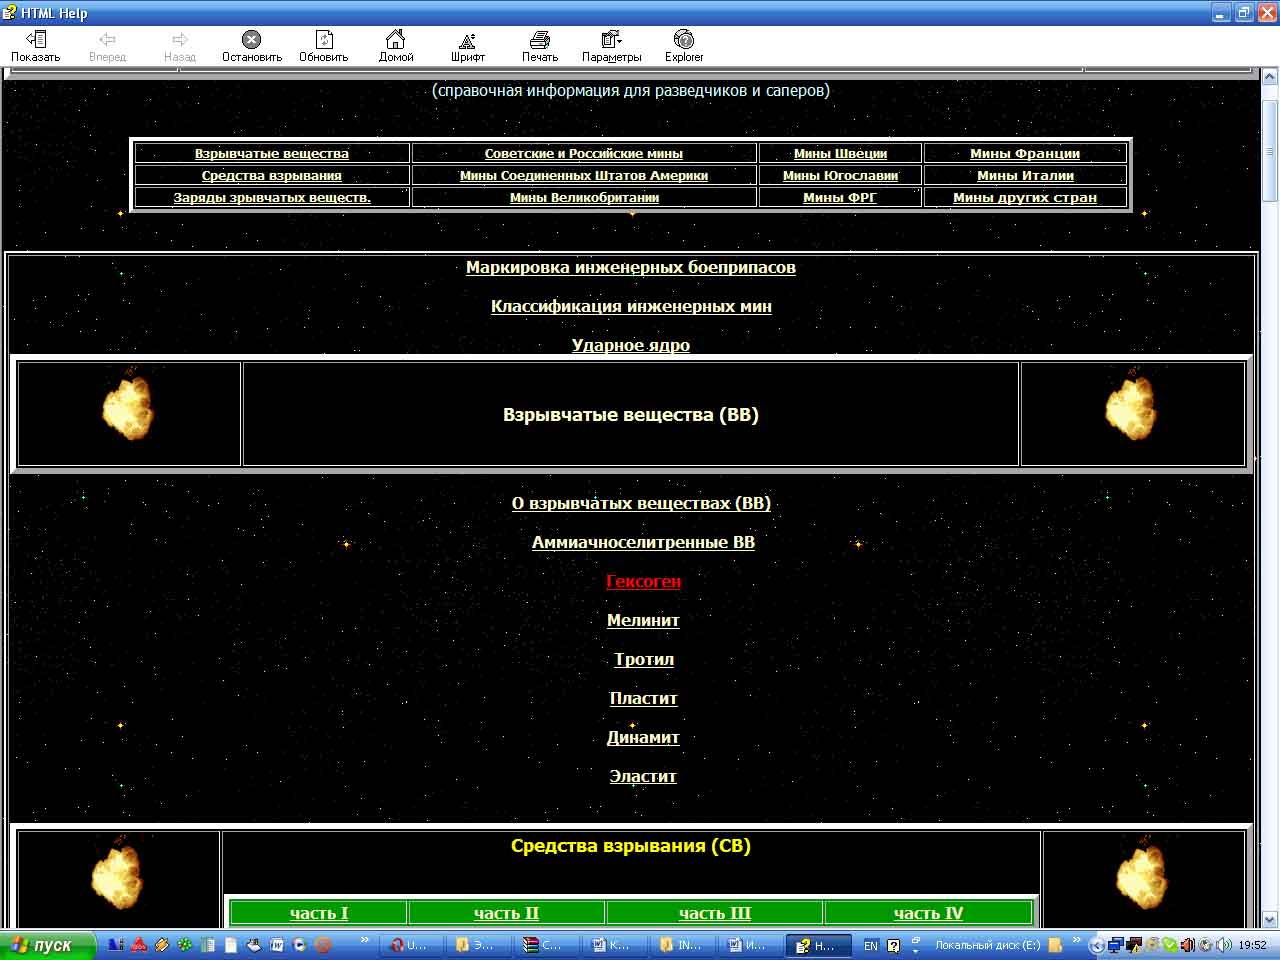
Task: Click the left explosion image beside Взрывчатые вещества (ВВ)
Action: click(x=129, y=405)
